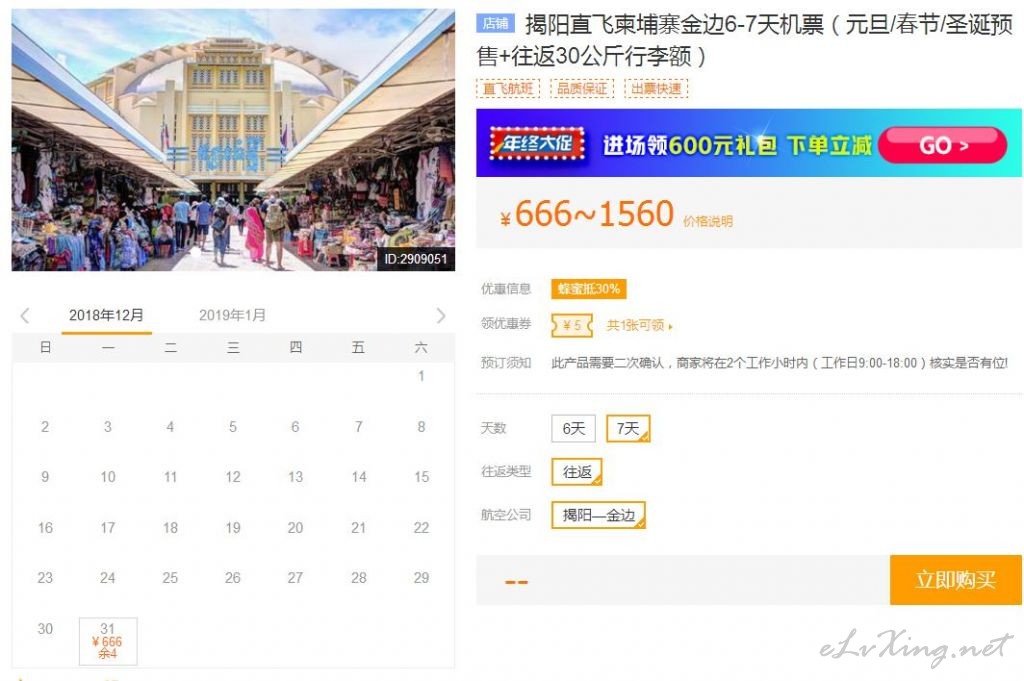Switch to the 2018年12月 calendar tab
Image resolution: width=1024 pixels, height=681 pixels.
click(x=106, y=315)
